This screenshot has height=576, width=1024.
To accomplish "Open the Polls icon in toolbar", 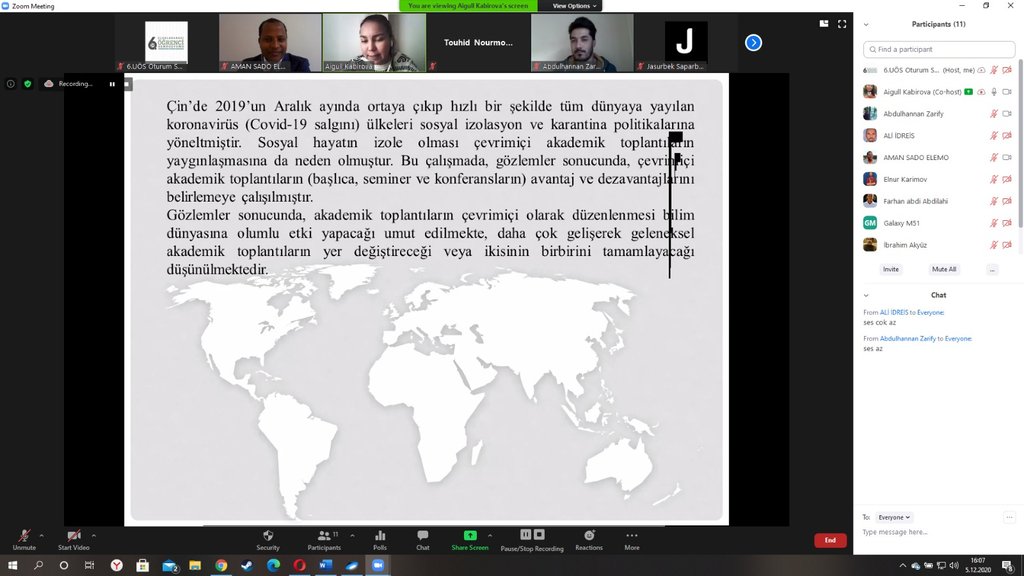I will click(380, 537).
